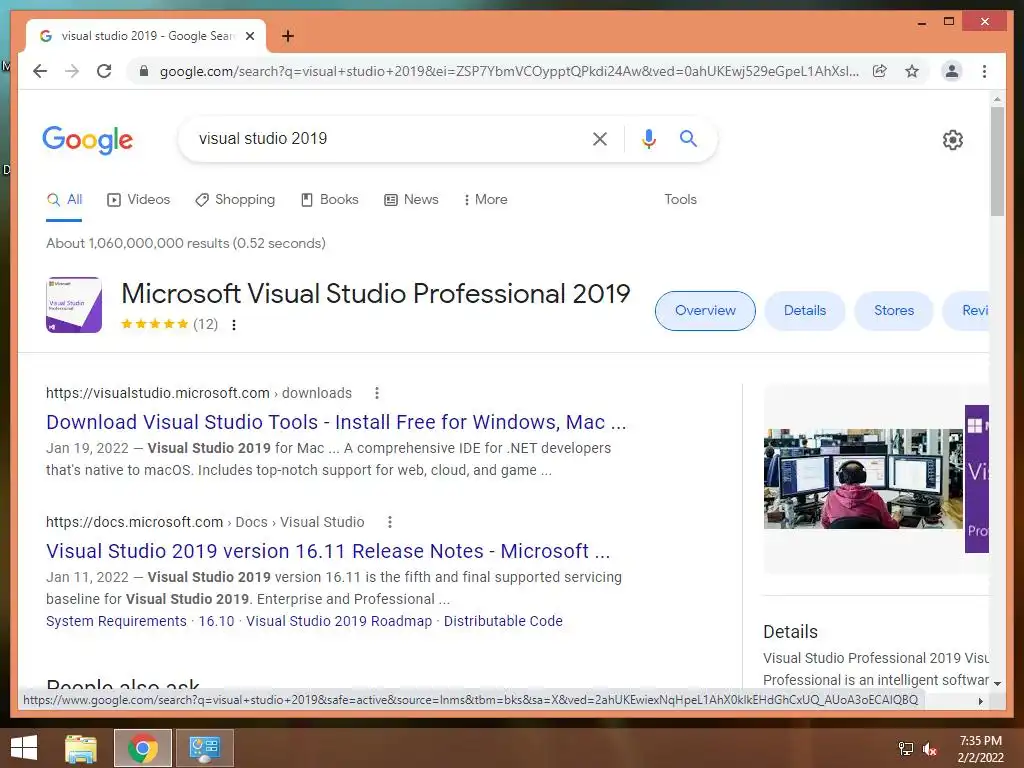Click the network icon in system tray
This screenshot has width=1024, height=768.
pos(906,749)
